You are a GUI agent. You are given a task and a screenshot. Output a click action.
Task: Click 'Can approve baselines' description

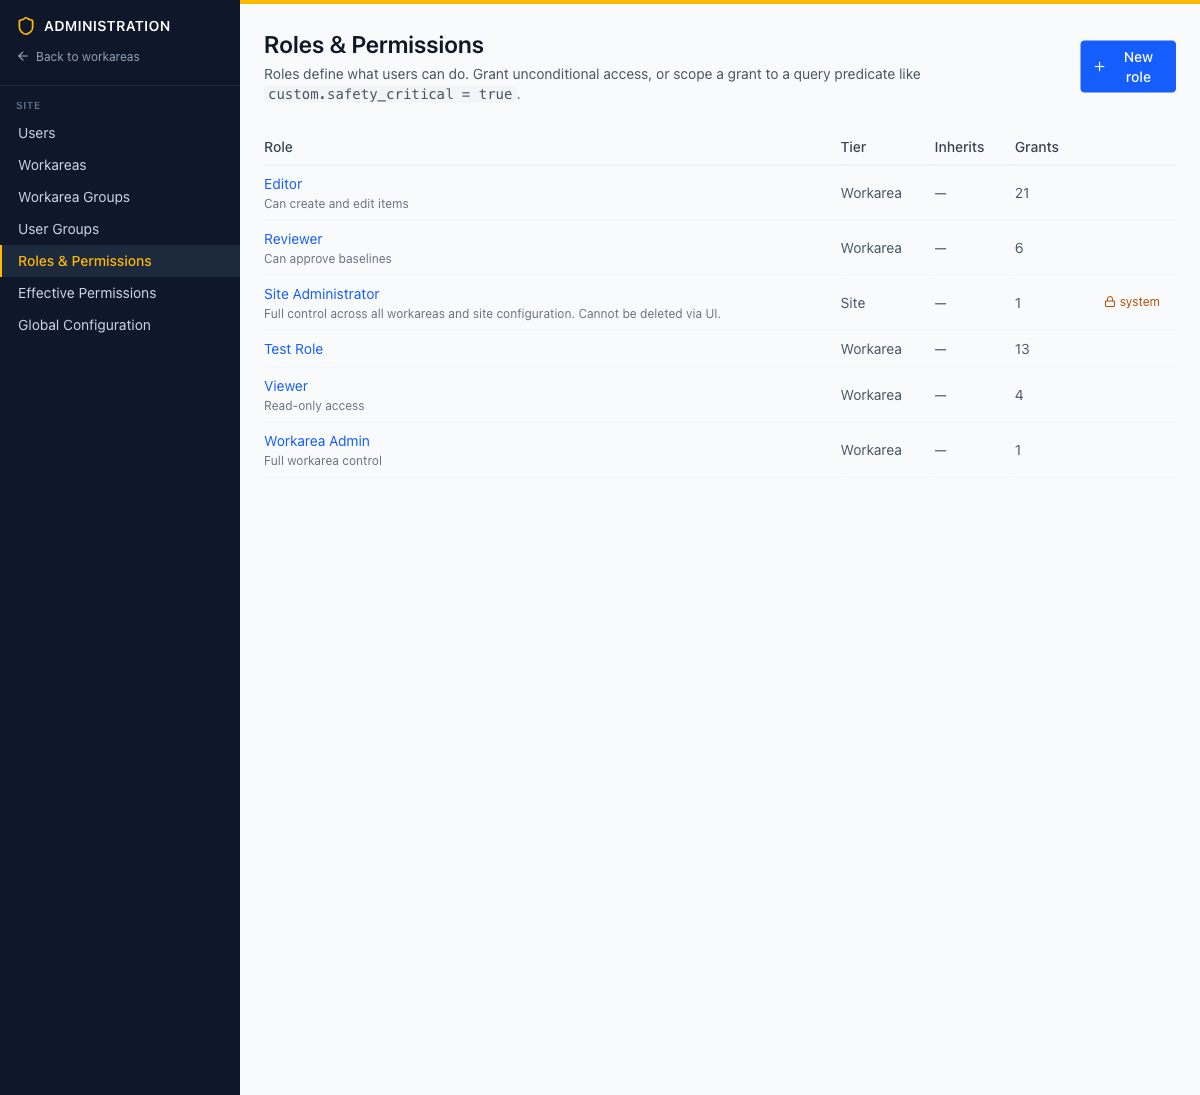point(328,259)
